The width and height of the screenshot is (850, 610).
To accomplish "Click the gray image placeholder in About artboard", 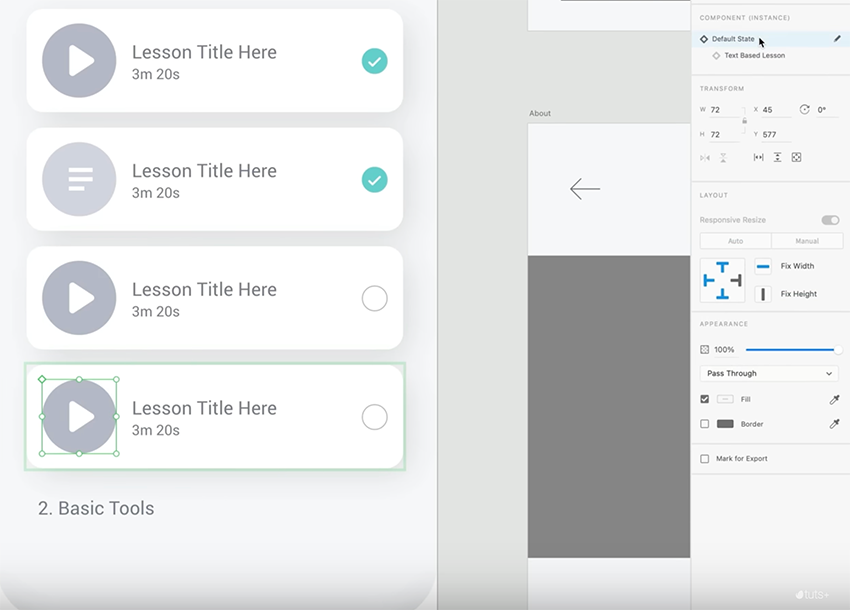I will (x=609, y=407).
